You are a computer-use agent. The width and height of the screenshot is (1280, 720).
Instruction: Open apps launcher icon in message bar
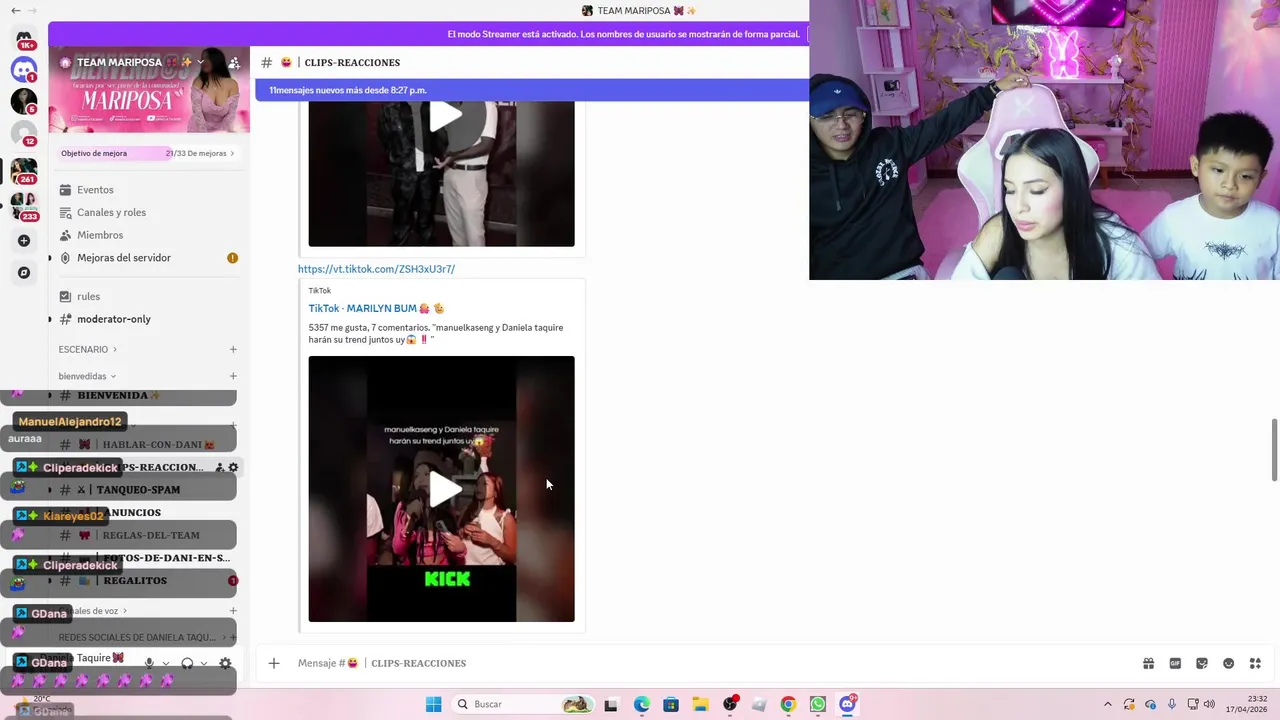pyautogui.click(x=1255, y=663)
